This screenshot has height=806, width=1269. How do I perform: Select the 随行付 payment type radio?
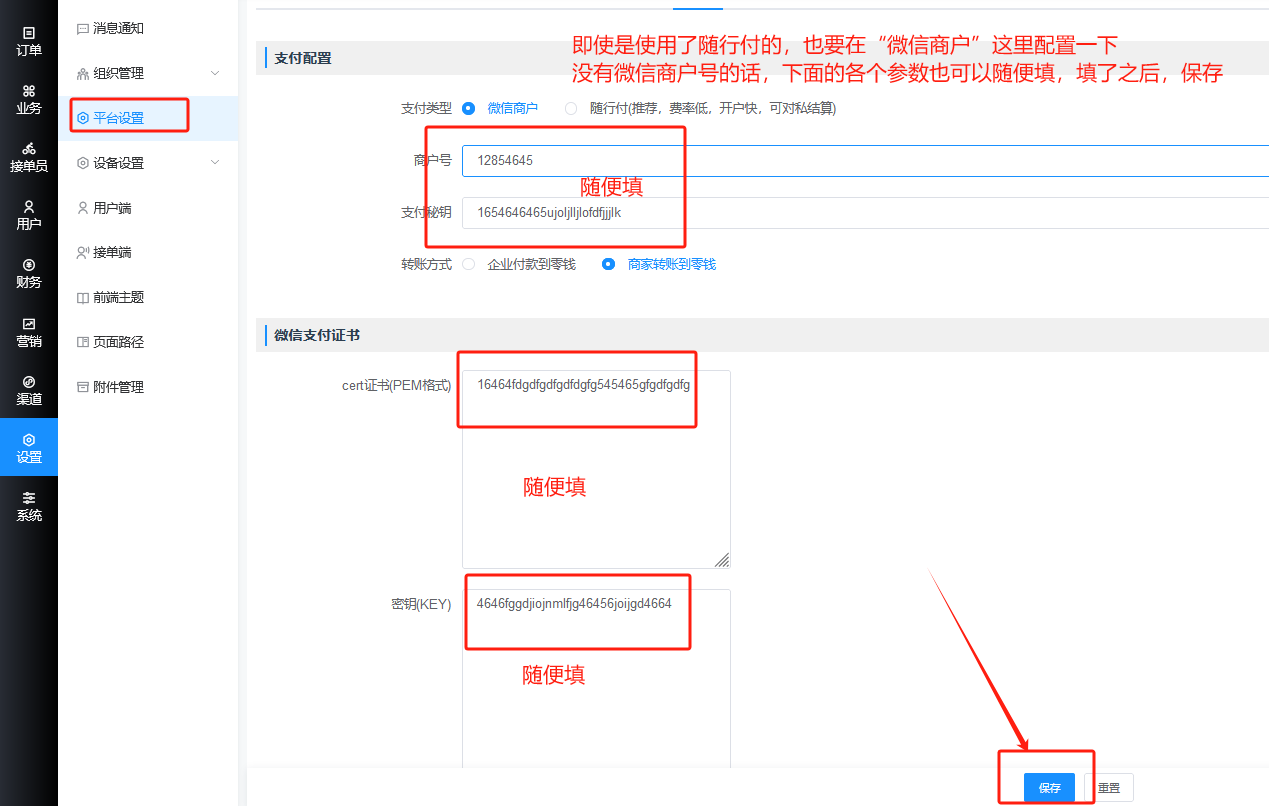click(x=571, y=108)
